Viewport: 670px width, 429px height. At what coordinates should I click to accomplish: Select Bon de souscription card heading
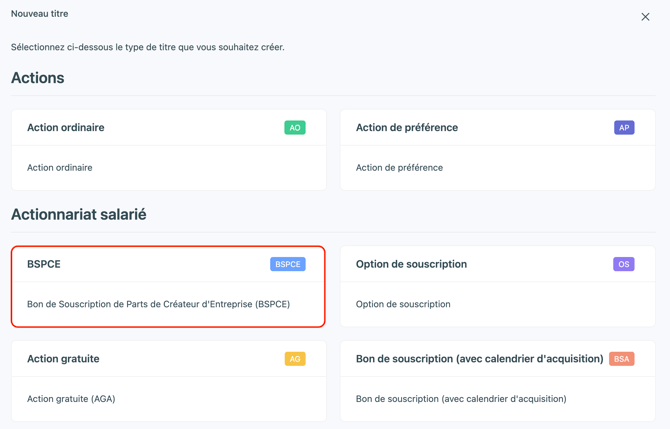tap(479, 359)
